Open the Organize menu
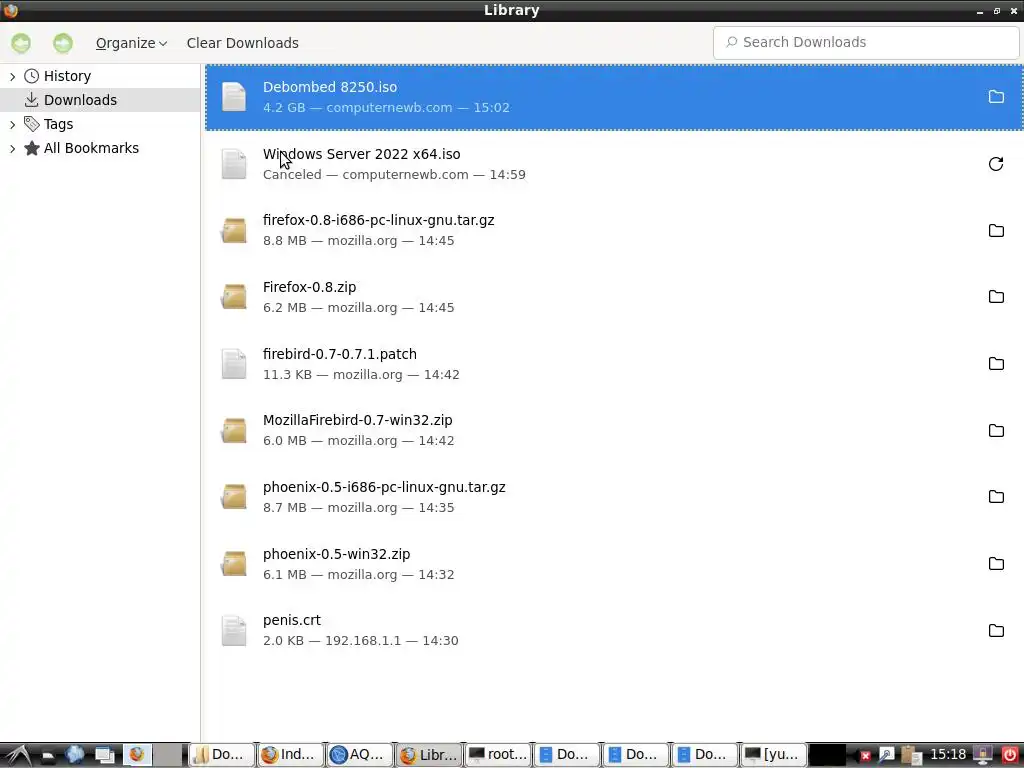1024x768 pixels. [131, 43]
